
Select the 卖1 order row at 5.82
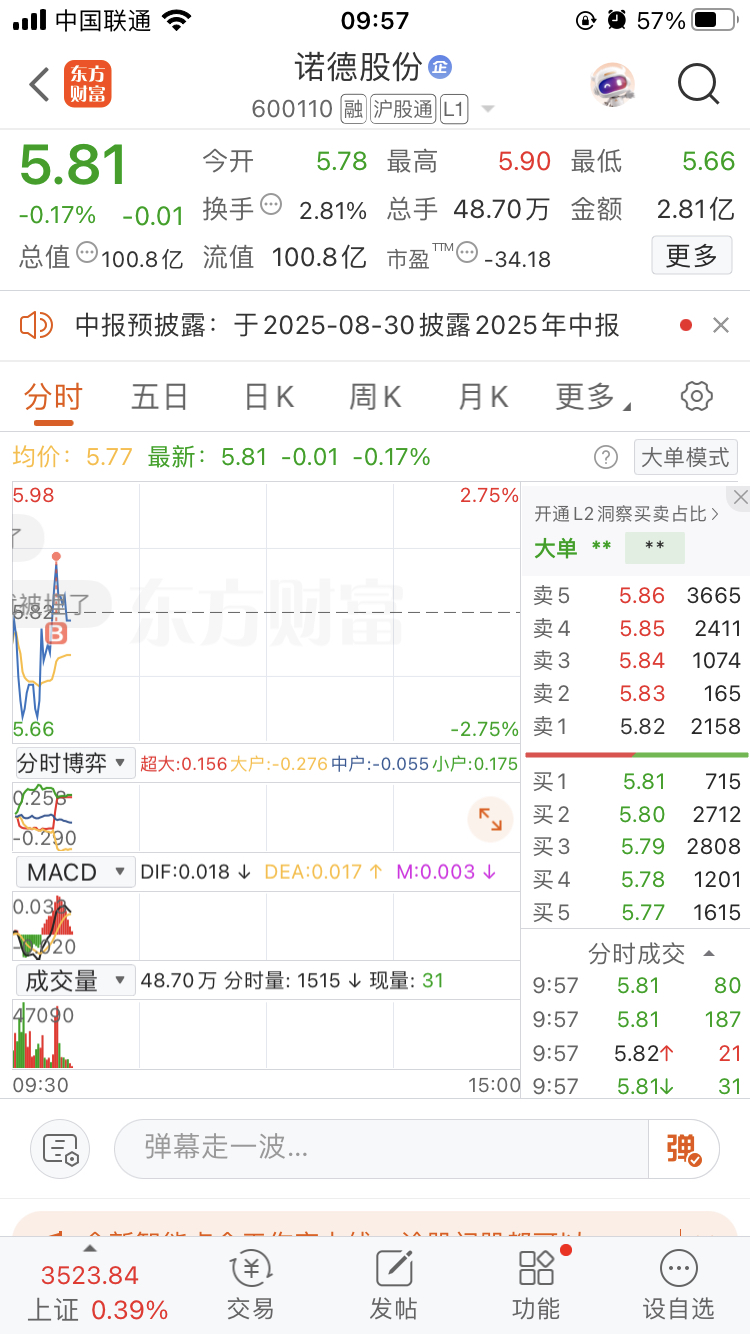(x=636, y=727)
